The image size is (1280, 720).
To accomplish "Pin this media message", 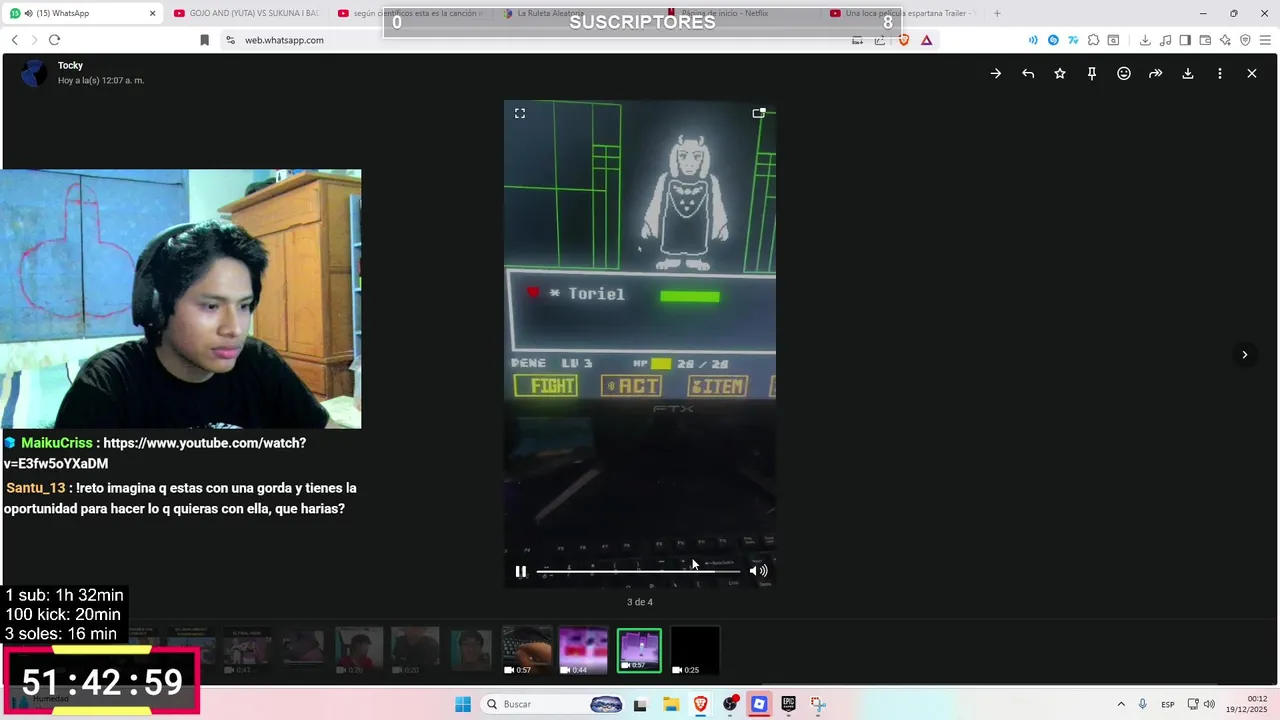I will [1092, 73].
